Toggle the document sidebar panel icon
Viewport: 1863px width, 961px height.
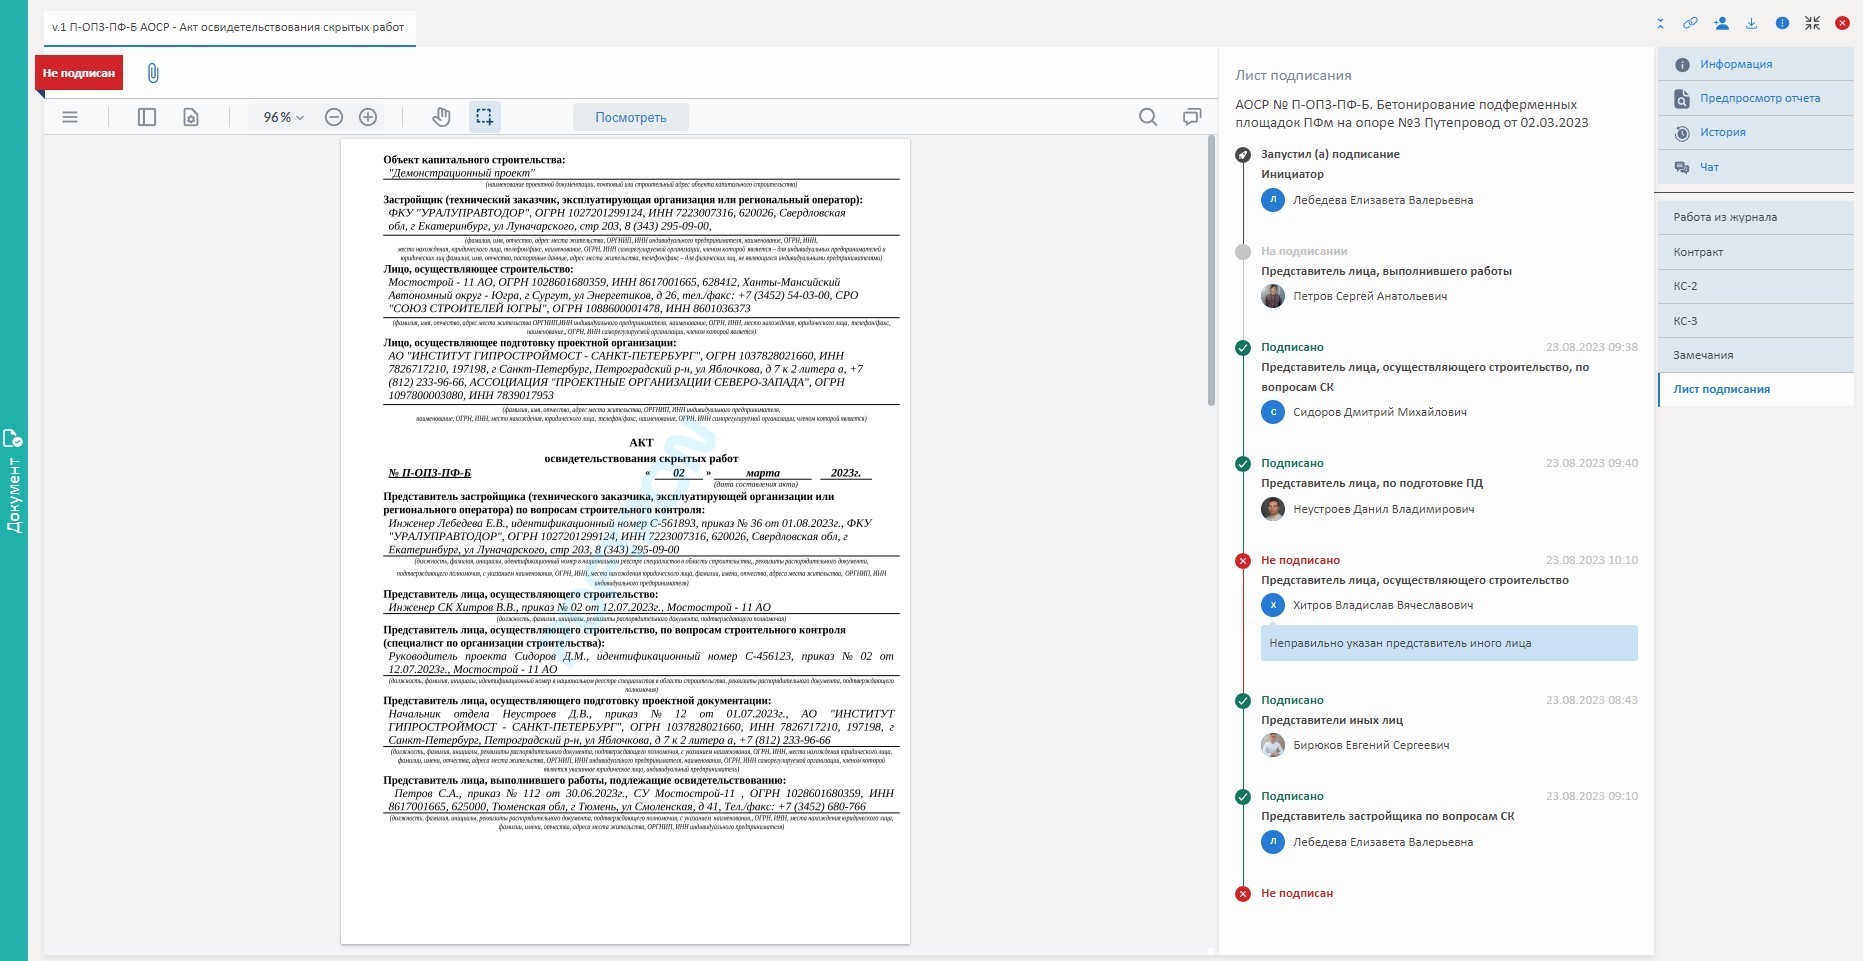point(147,117)
